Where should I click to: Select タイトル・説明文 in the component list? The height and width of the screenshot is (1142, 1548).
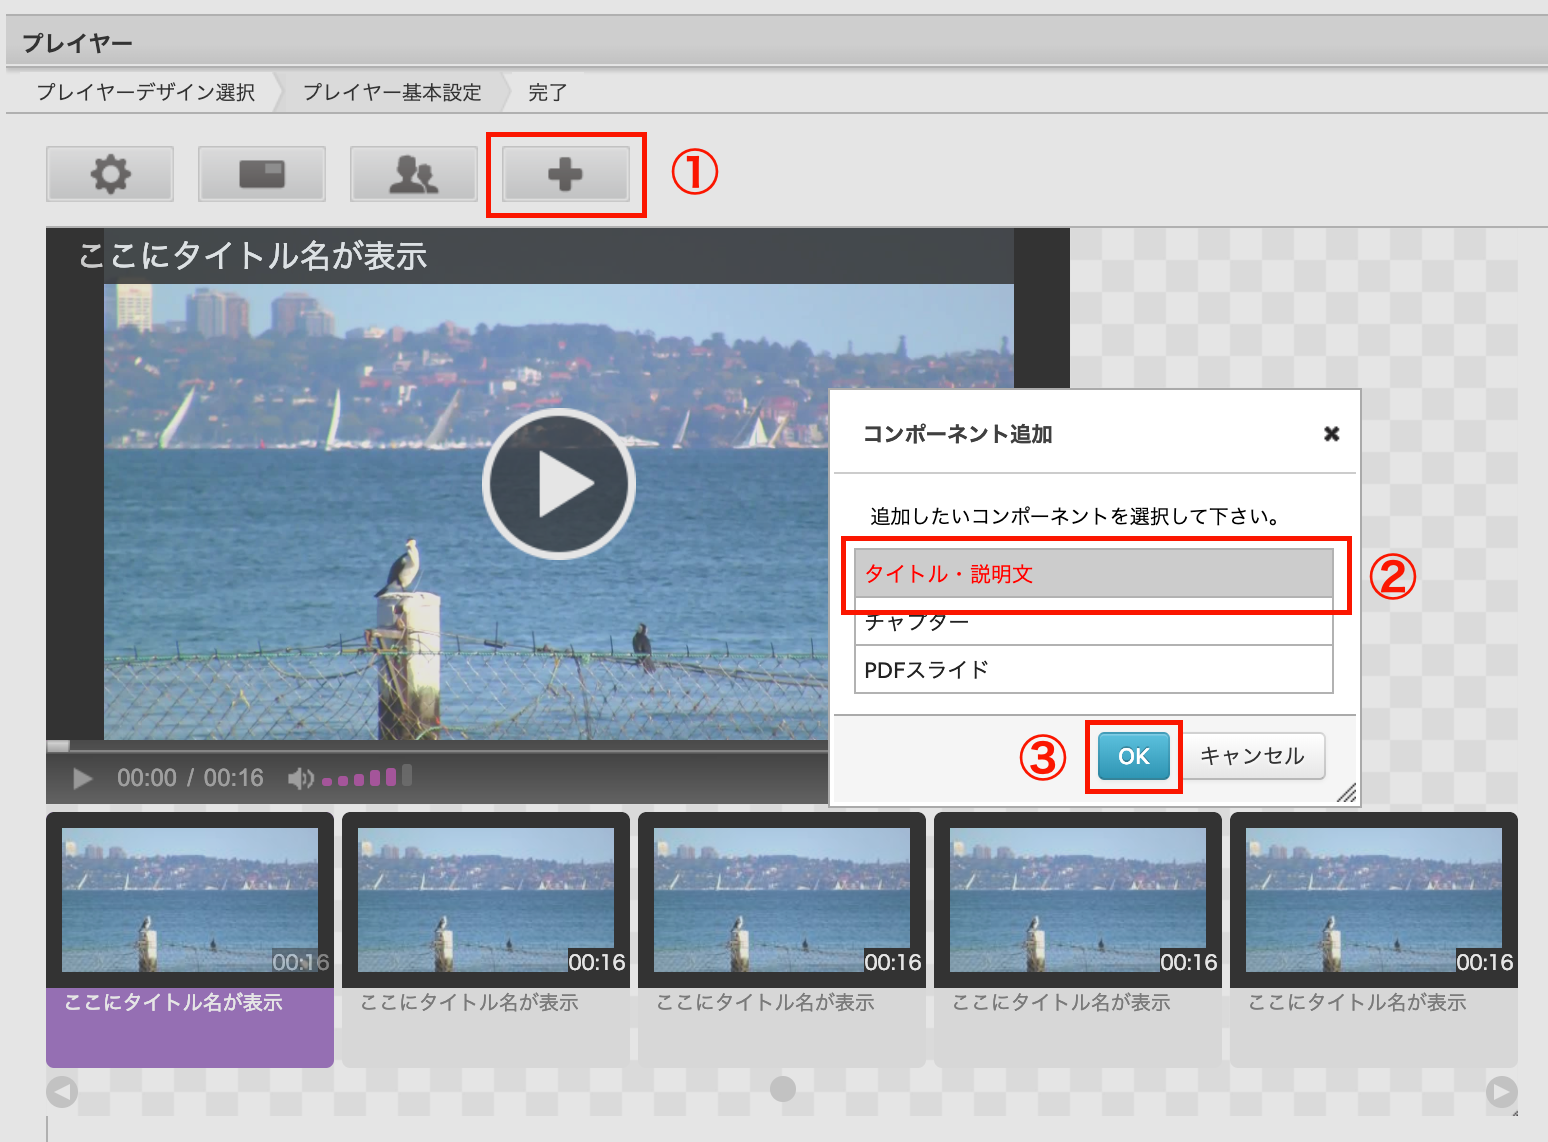(1094, 574)
